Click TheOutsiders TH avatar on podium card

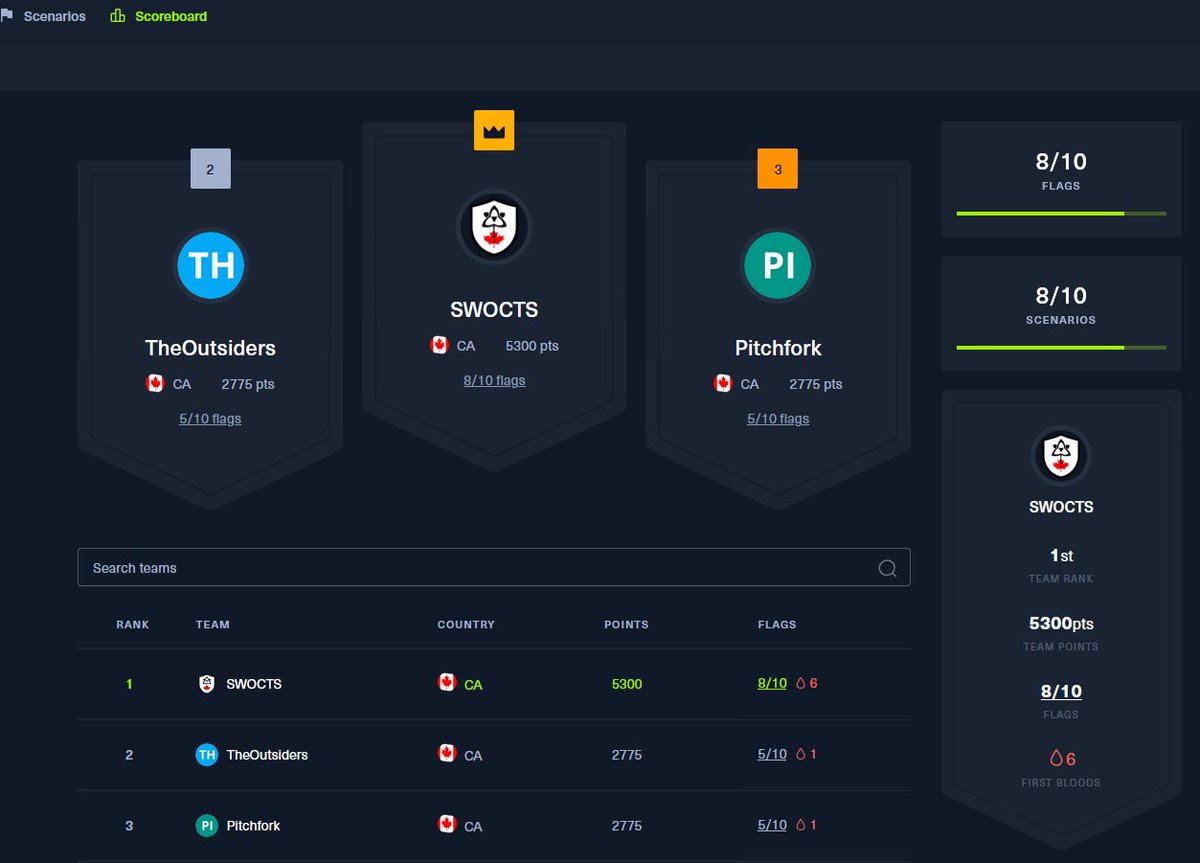click(x=210, y=266)
